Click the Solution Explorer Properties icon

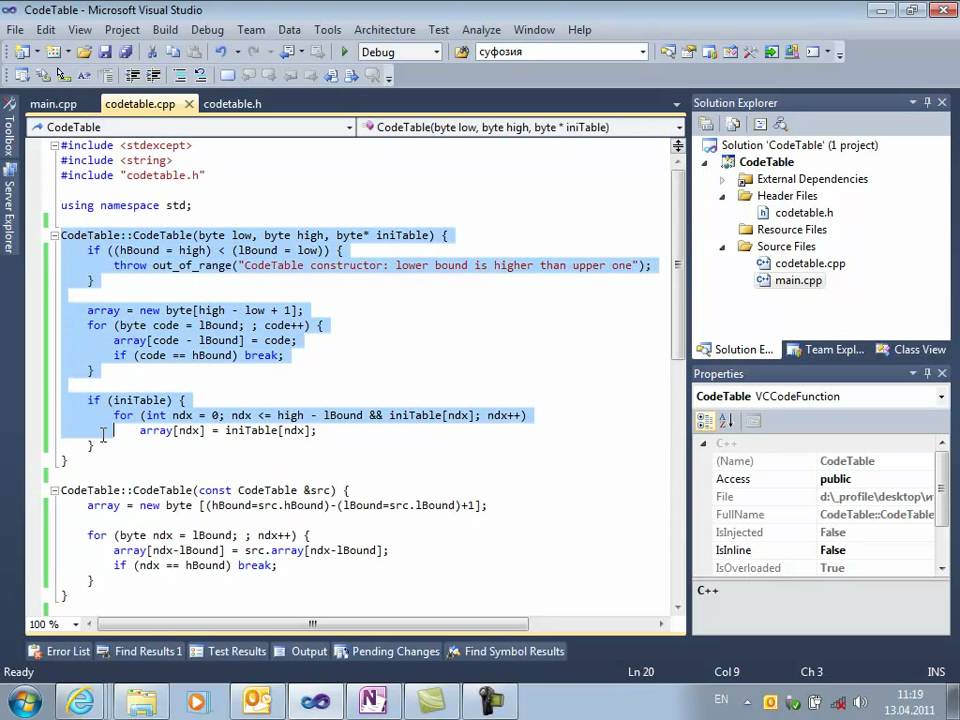707,124
